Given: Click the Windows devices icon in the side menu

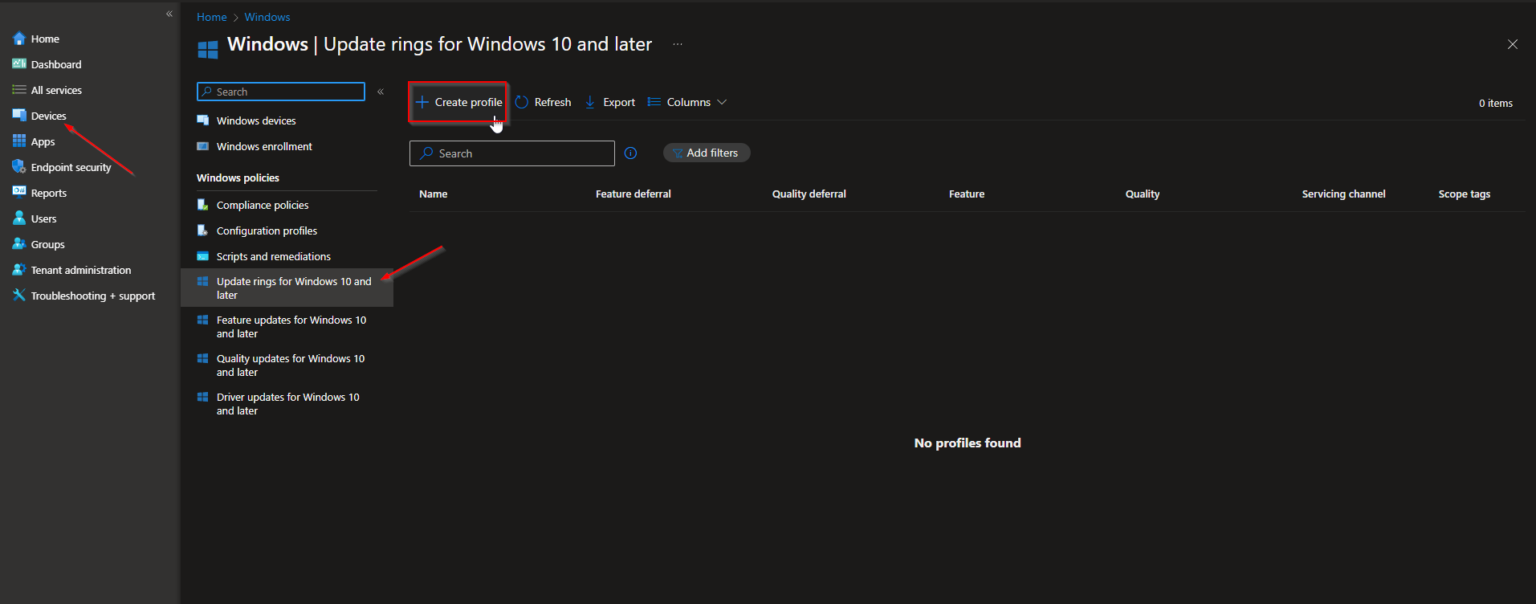Looking at the screenshot, I should point(203,121).
